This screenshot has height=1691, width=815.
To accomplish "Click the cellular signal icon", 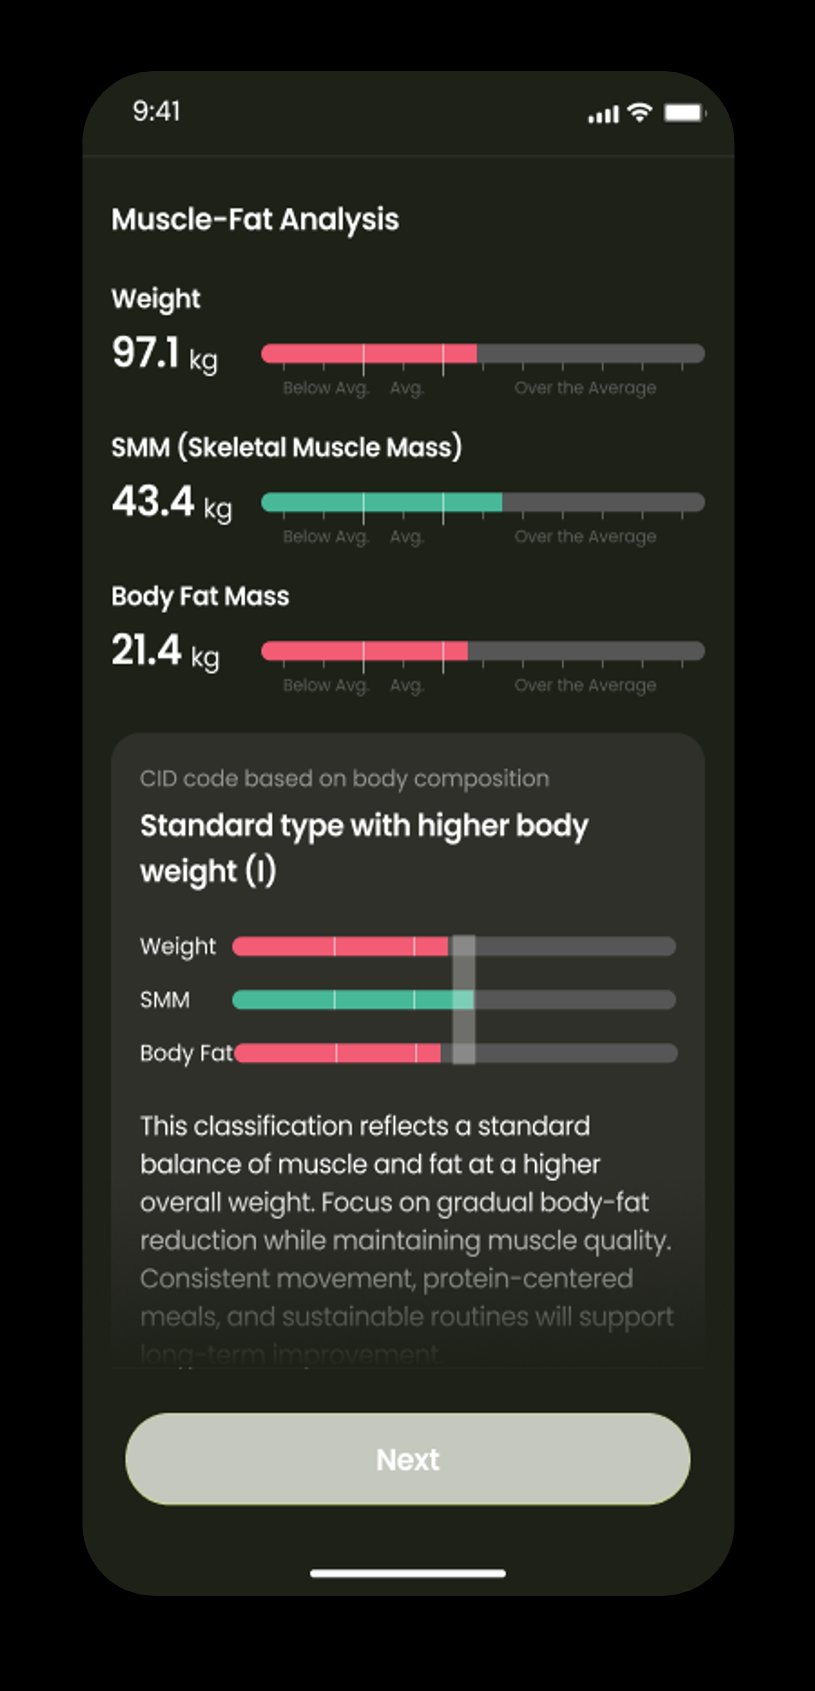I will [x=601, y=114].
